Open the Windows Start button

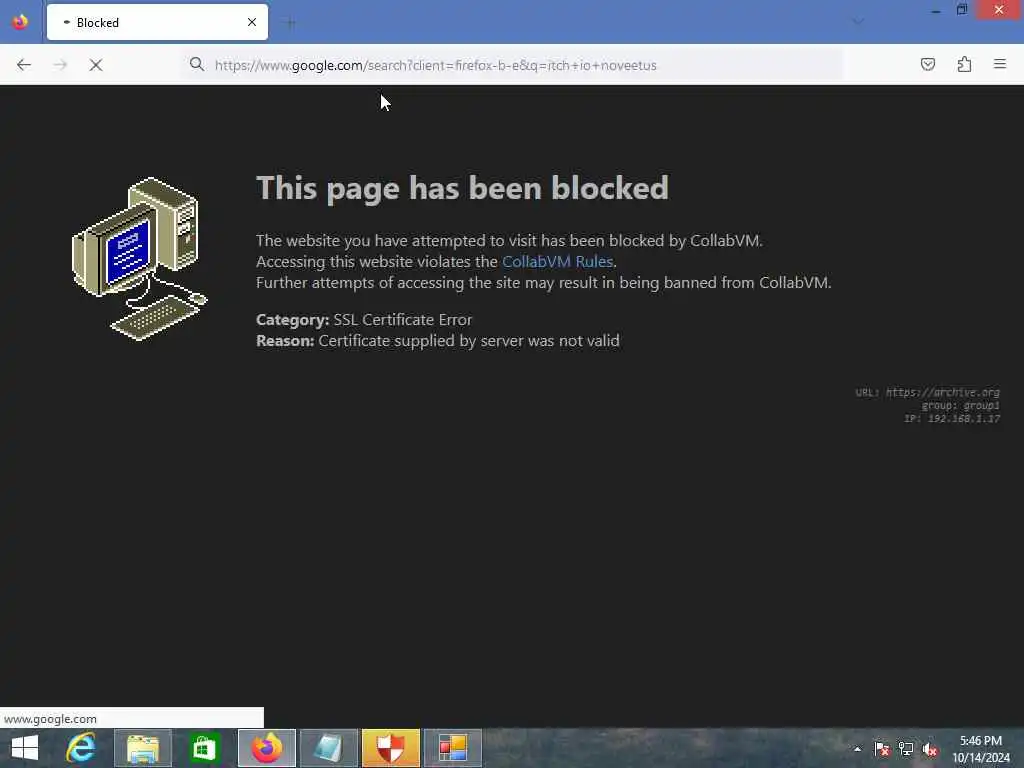[25, 748]
